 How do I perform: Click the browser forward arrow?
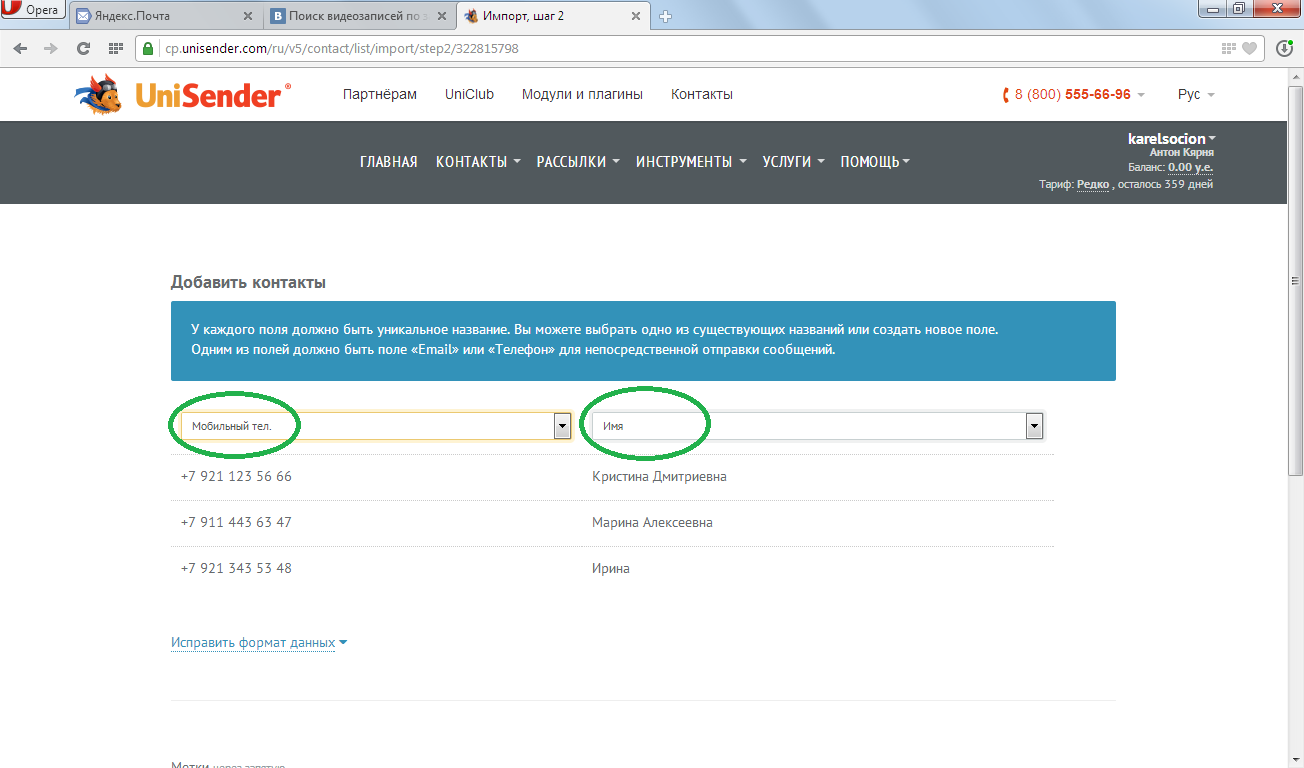pos(52,48)
